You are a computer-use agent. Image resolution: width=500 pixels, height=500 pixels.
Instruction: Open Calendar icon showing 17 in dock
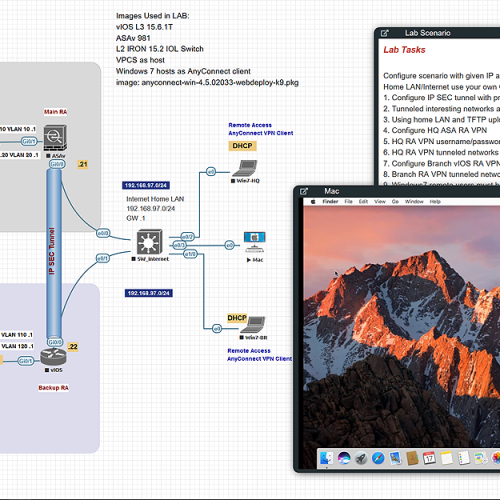429,458
